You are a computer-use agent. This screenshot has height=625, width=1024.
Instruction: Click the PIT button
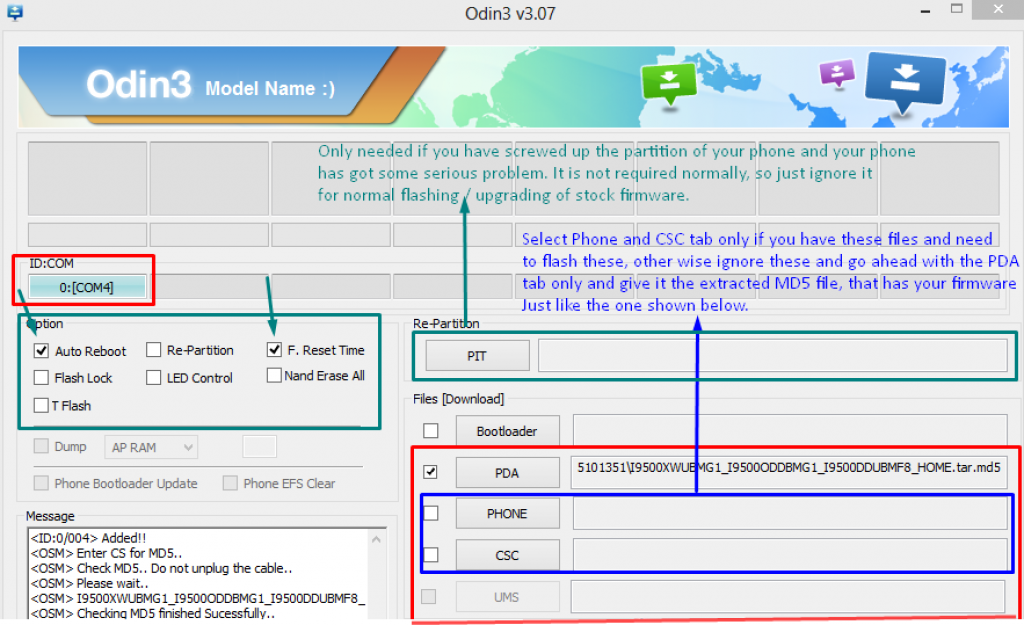(x=477, y=355)
